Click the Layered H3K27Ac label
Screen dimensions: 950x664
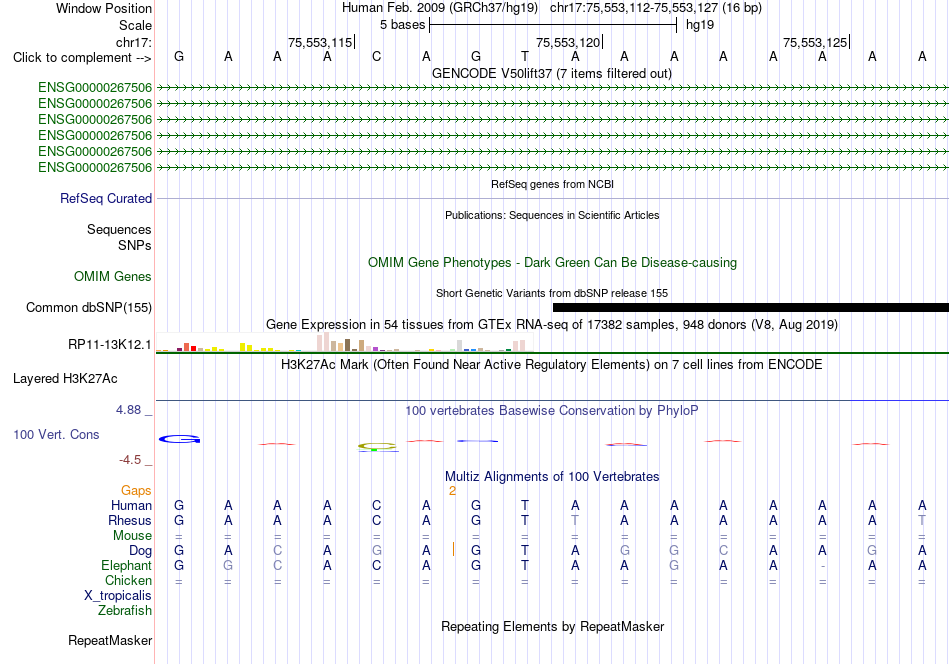[x=65, y=379]
